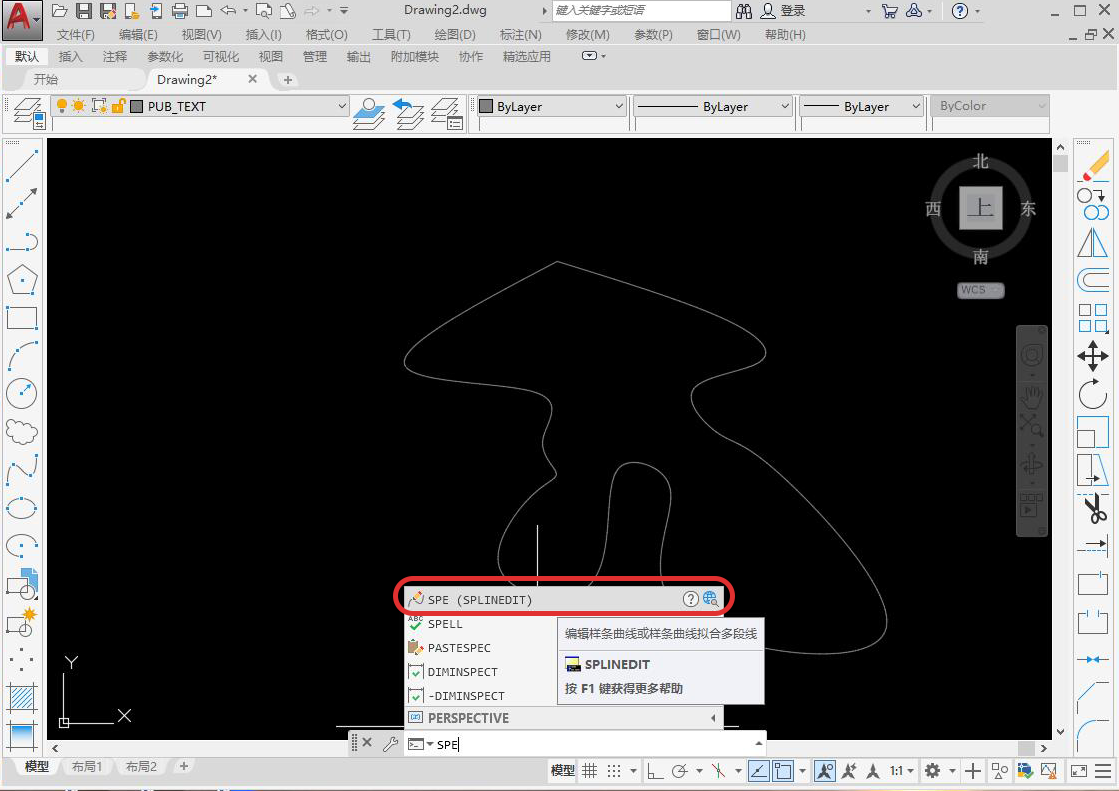This screenshot has height=791, width=1119.
Task: Choose SPELL from command suggestions
Action: (445, 623)
